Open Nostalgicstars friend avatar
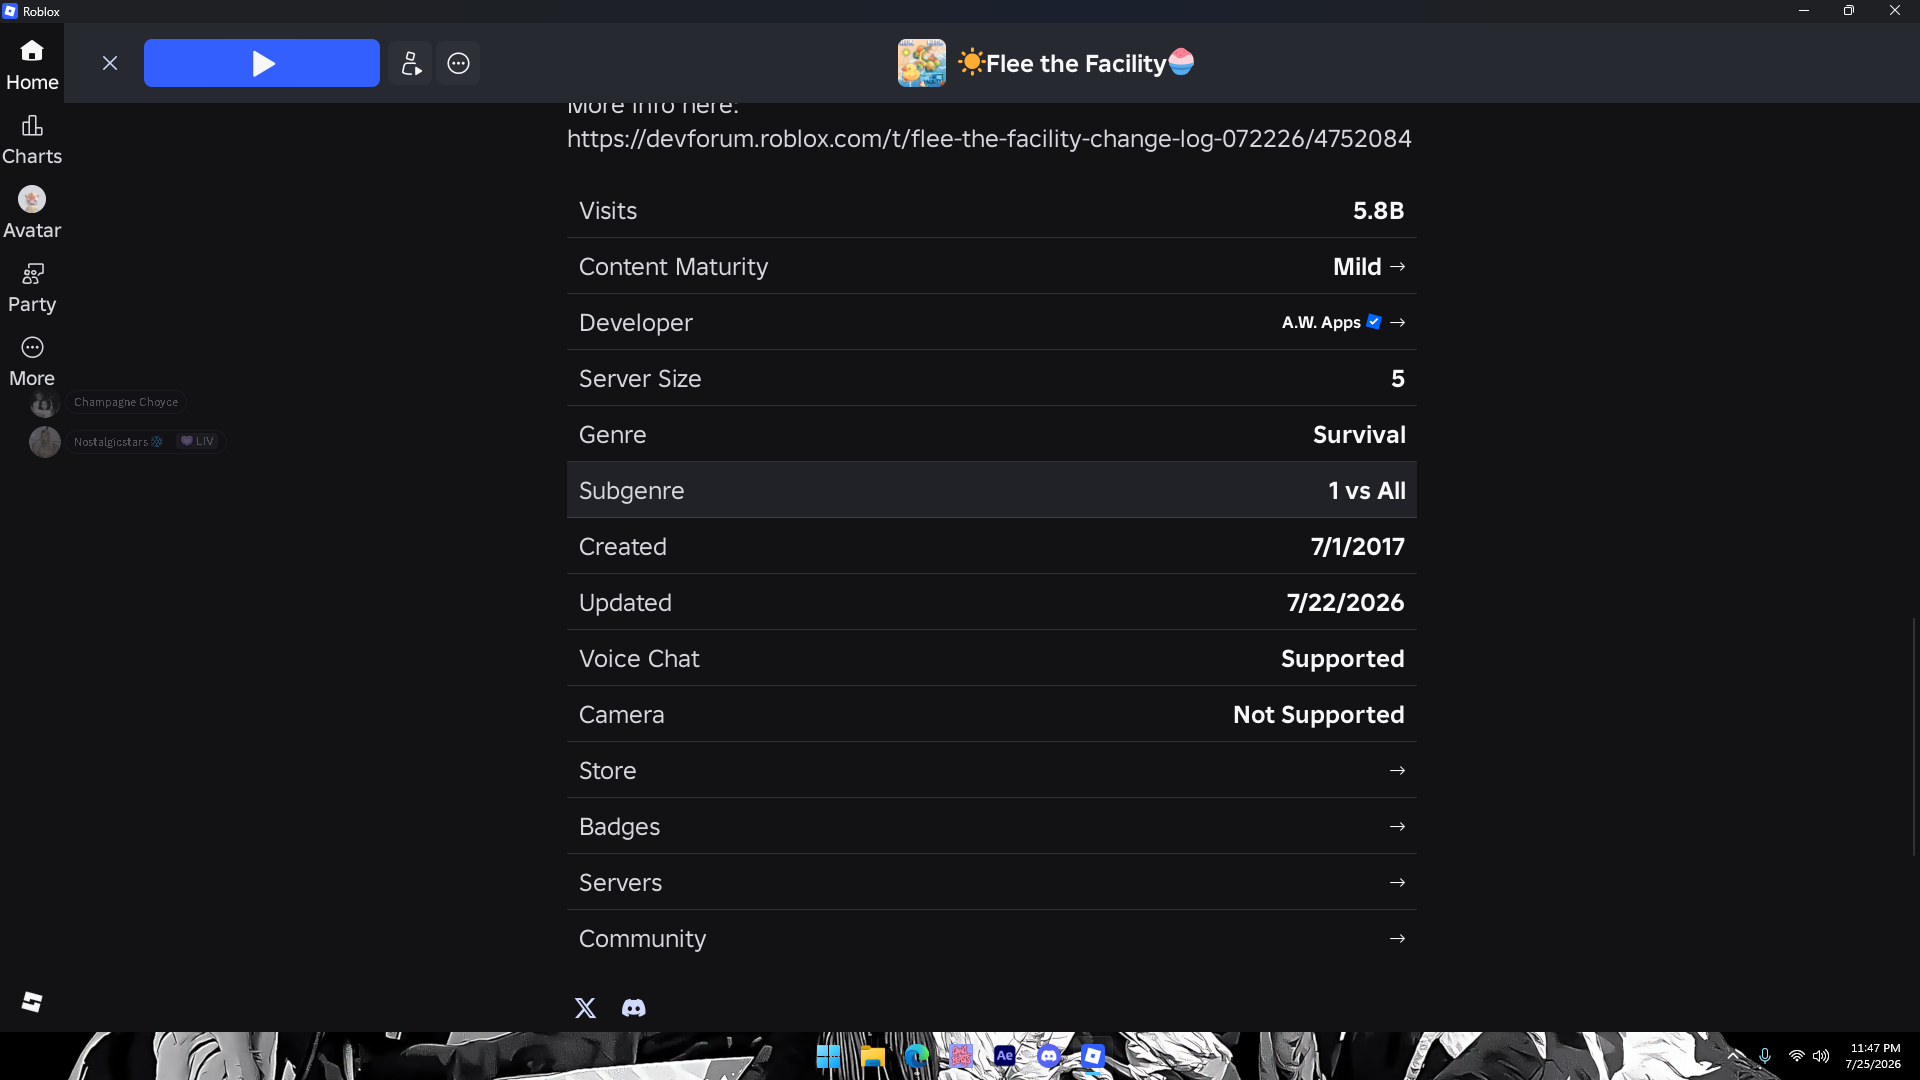Screen dimensions: 1920x1080 (x=44, y=441)
